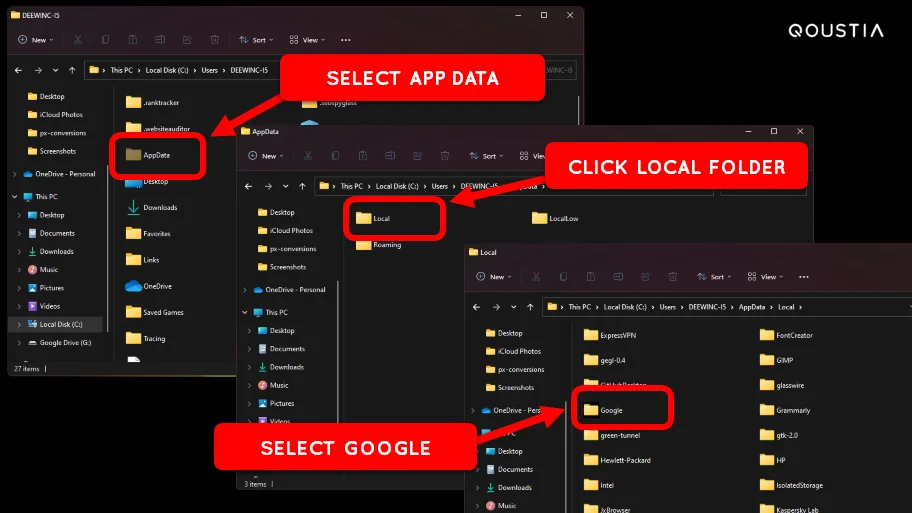Image resolution: width=912 pixels, height=513 pixels.
Task: Click the Cut icon in the AppData window toolbar
Action: coord(308,156)
